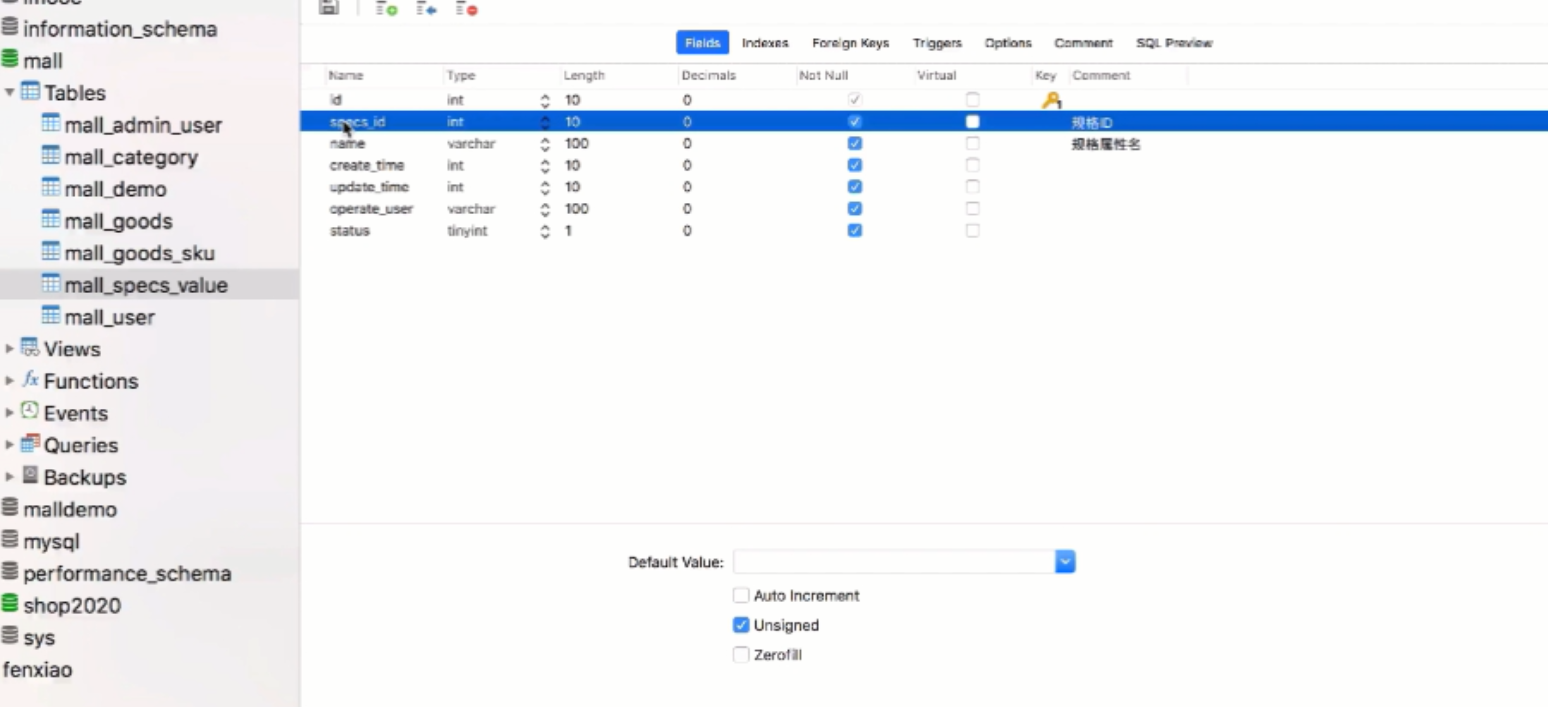
Task: Click the Delete Field toolbar icon
Action: pos(464,8)
